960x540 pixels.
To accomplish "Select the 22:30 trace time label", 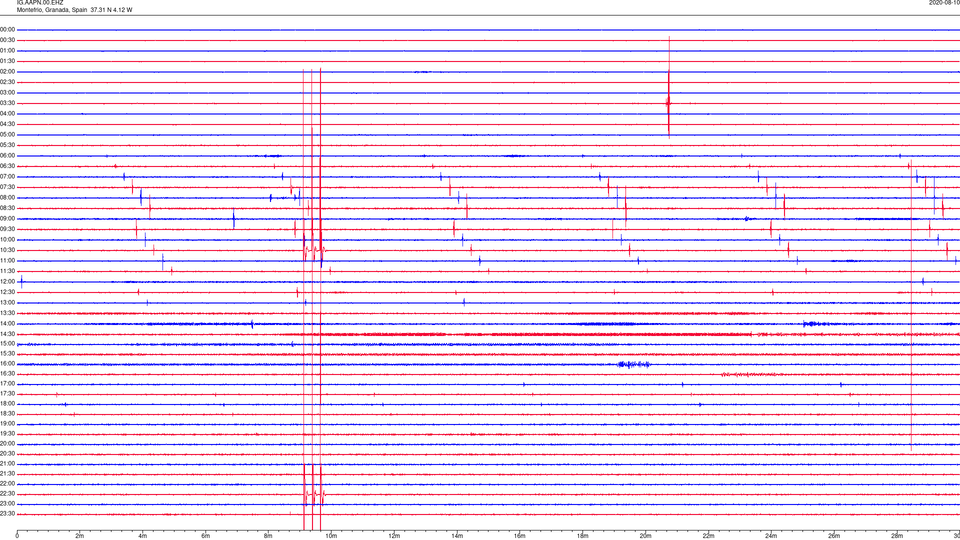I will [7, 494].
